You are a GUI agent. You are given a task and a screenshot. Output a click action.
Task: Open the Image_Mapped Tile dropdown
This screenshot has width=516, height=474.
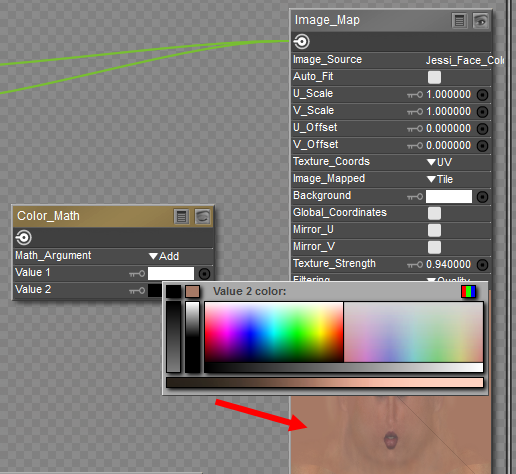click(440, 179)
